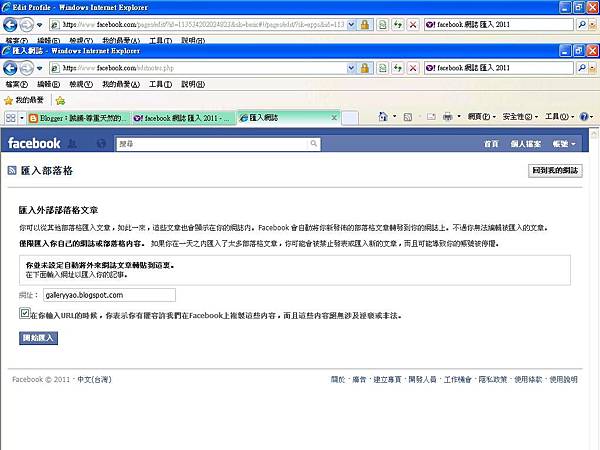Image resolution: width=600 pixels, height=450 pixels.
Task: Close the 匯入網誌 tab
Action: pyautogui.click(x=334, y=118)
